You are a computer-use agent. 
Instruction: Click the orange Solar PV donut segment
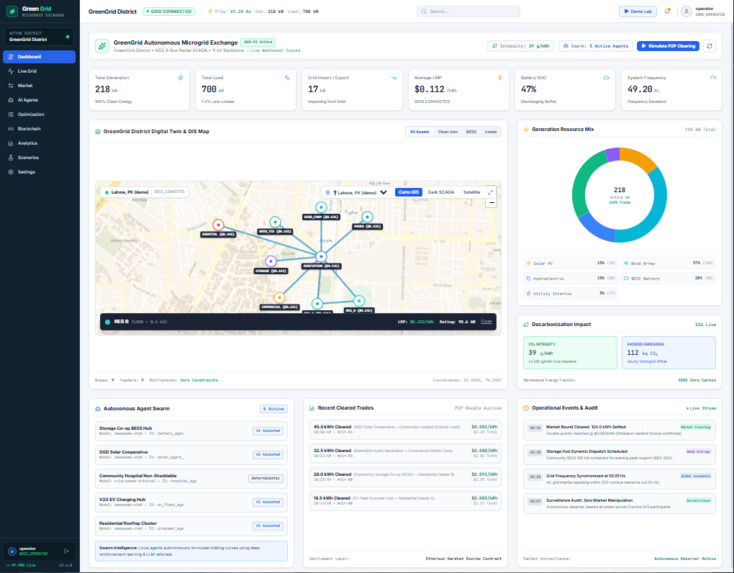639,159
